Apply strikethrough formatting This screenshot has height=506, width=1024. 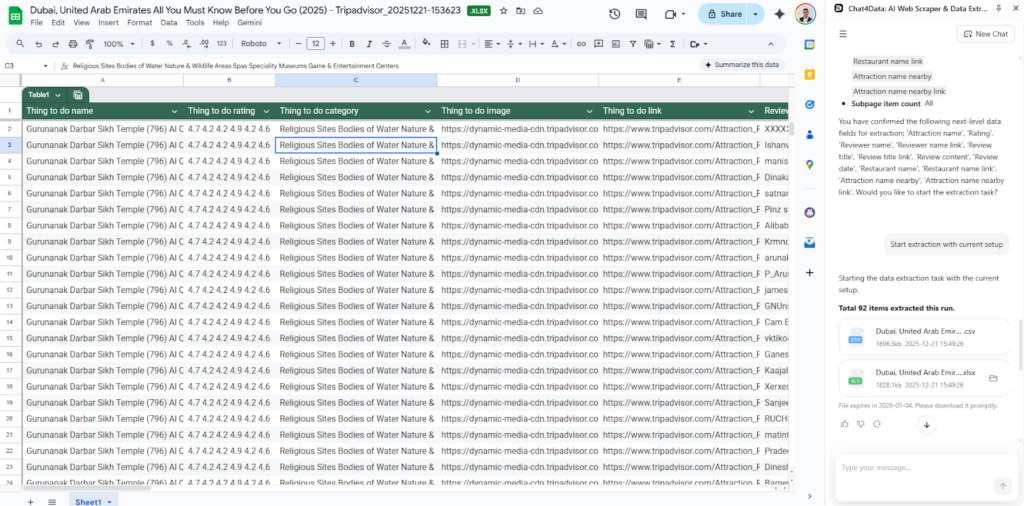tap(387, 44)
